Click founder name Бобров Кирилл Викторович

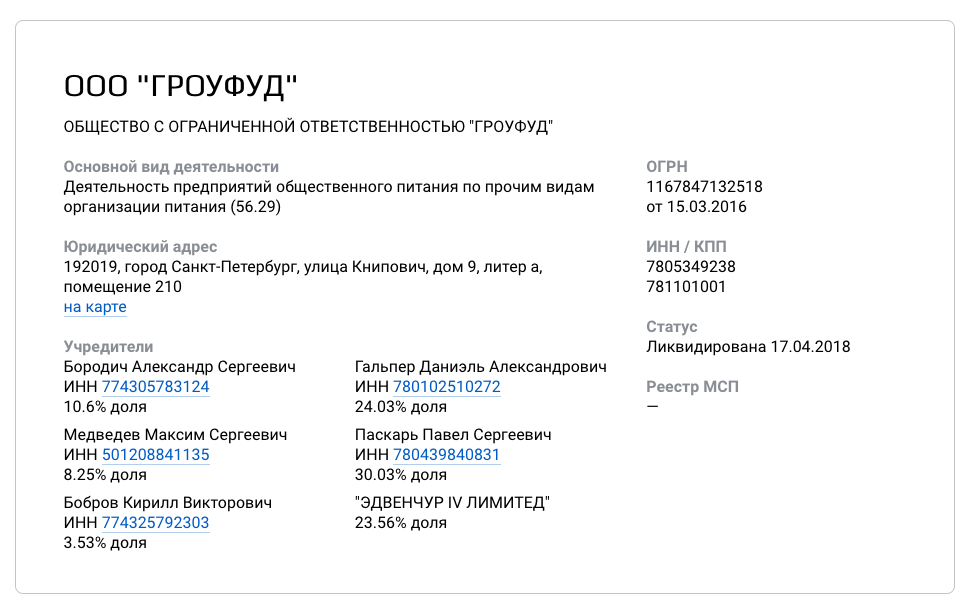pyautogui.click(x=168, y=503)
